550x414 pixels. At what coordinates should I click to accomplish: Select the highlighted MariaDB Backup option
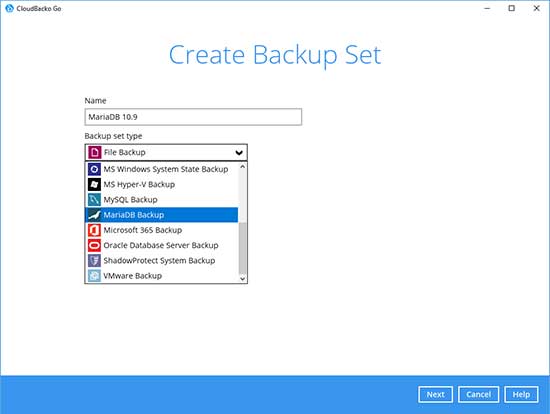click(x=162, y=215)
